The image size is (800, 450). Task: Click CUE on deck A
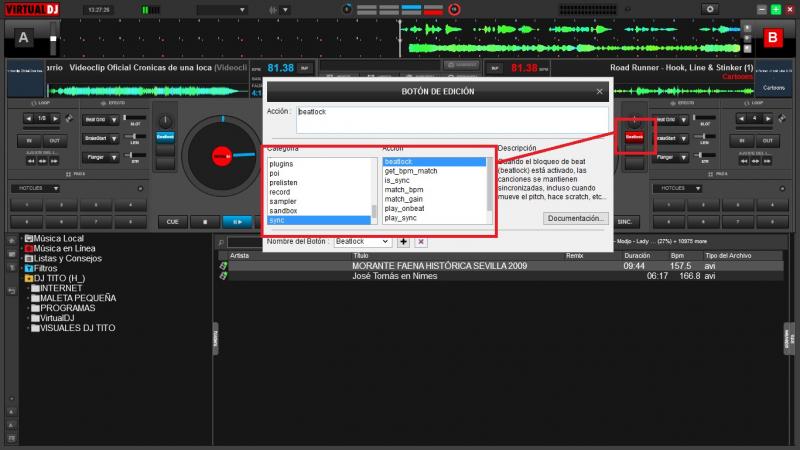tap(172, 222)
